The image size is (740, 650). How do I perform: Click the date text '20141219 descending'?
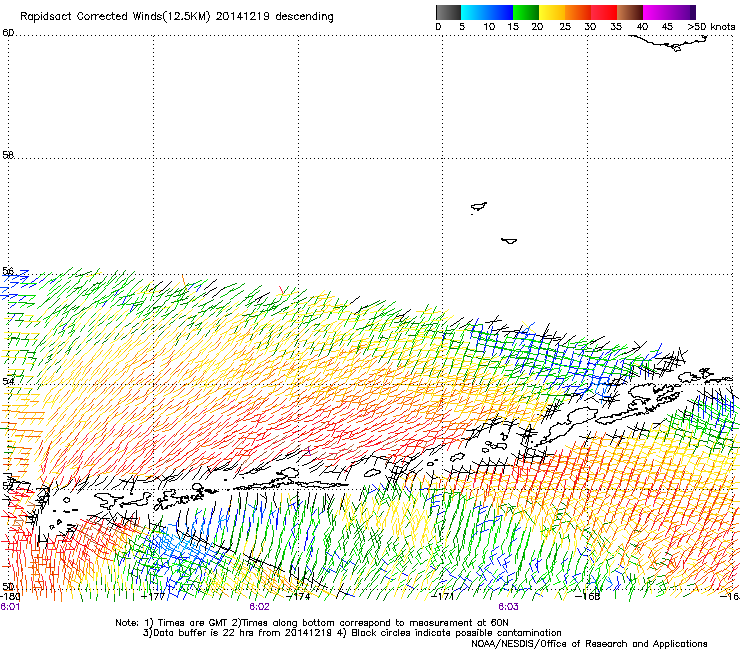click(x=275, y=17)
